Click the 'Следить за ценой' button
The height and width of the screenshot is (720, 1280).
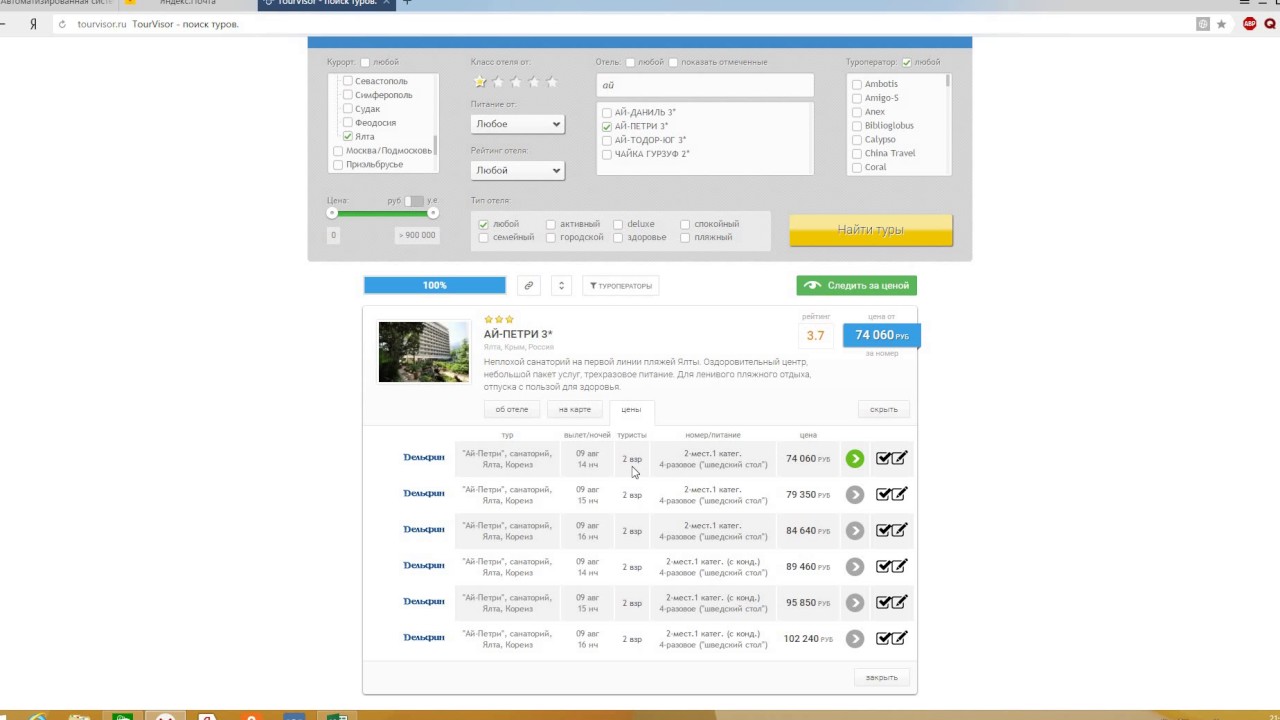[857, 286]
